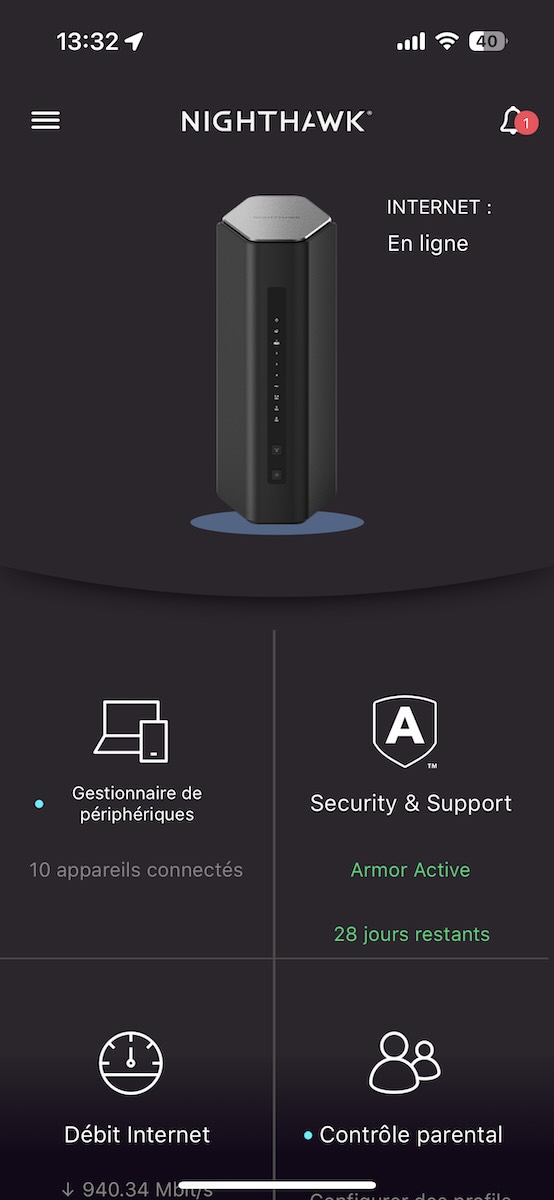This screenshot has width=554, height=1200.
Task: View 10 appareils connectés
Action: pos(136,870)
